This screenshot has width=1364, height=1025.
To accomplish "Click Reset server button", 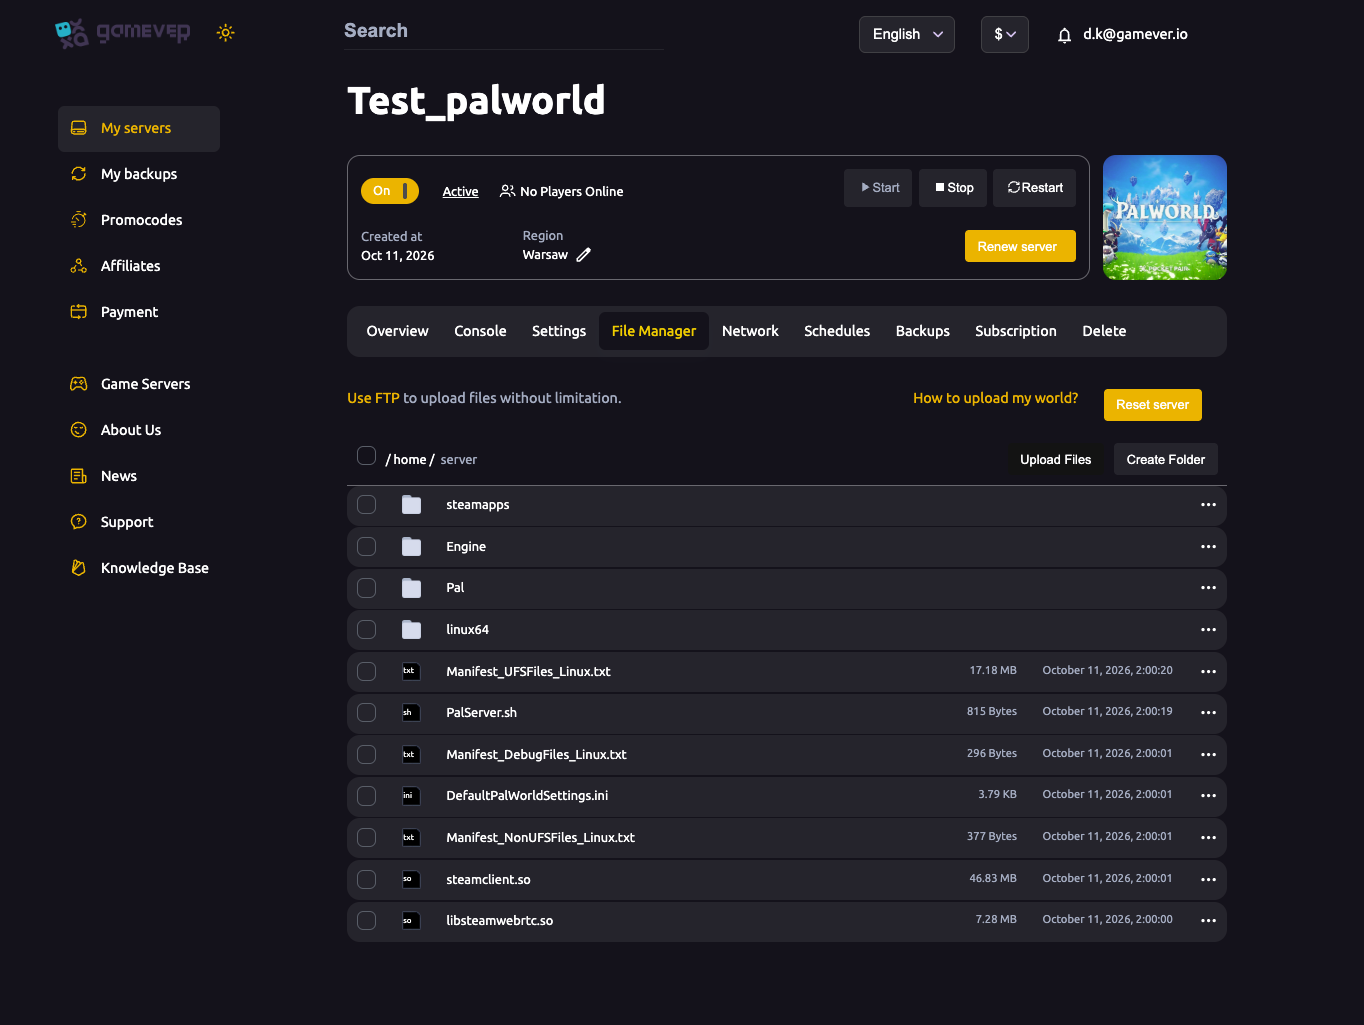I will pos(1153,405).
